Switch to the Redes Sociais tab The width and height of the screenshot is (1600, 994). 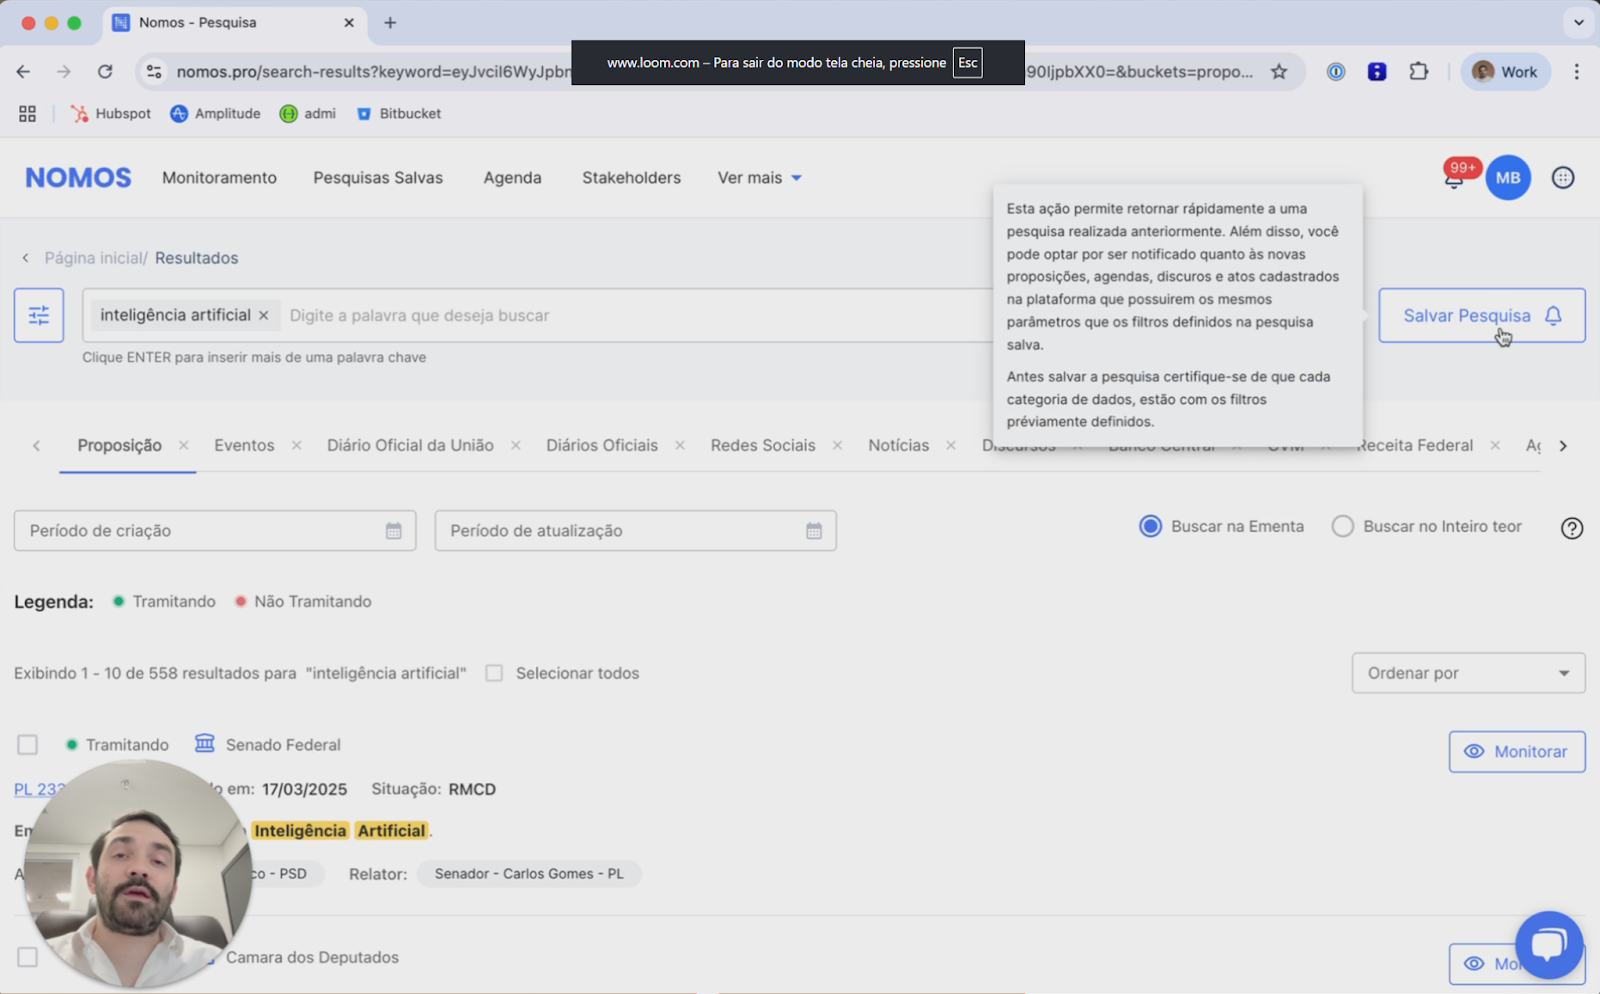pyautogui.click(x=763, y=445)
